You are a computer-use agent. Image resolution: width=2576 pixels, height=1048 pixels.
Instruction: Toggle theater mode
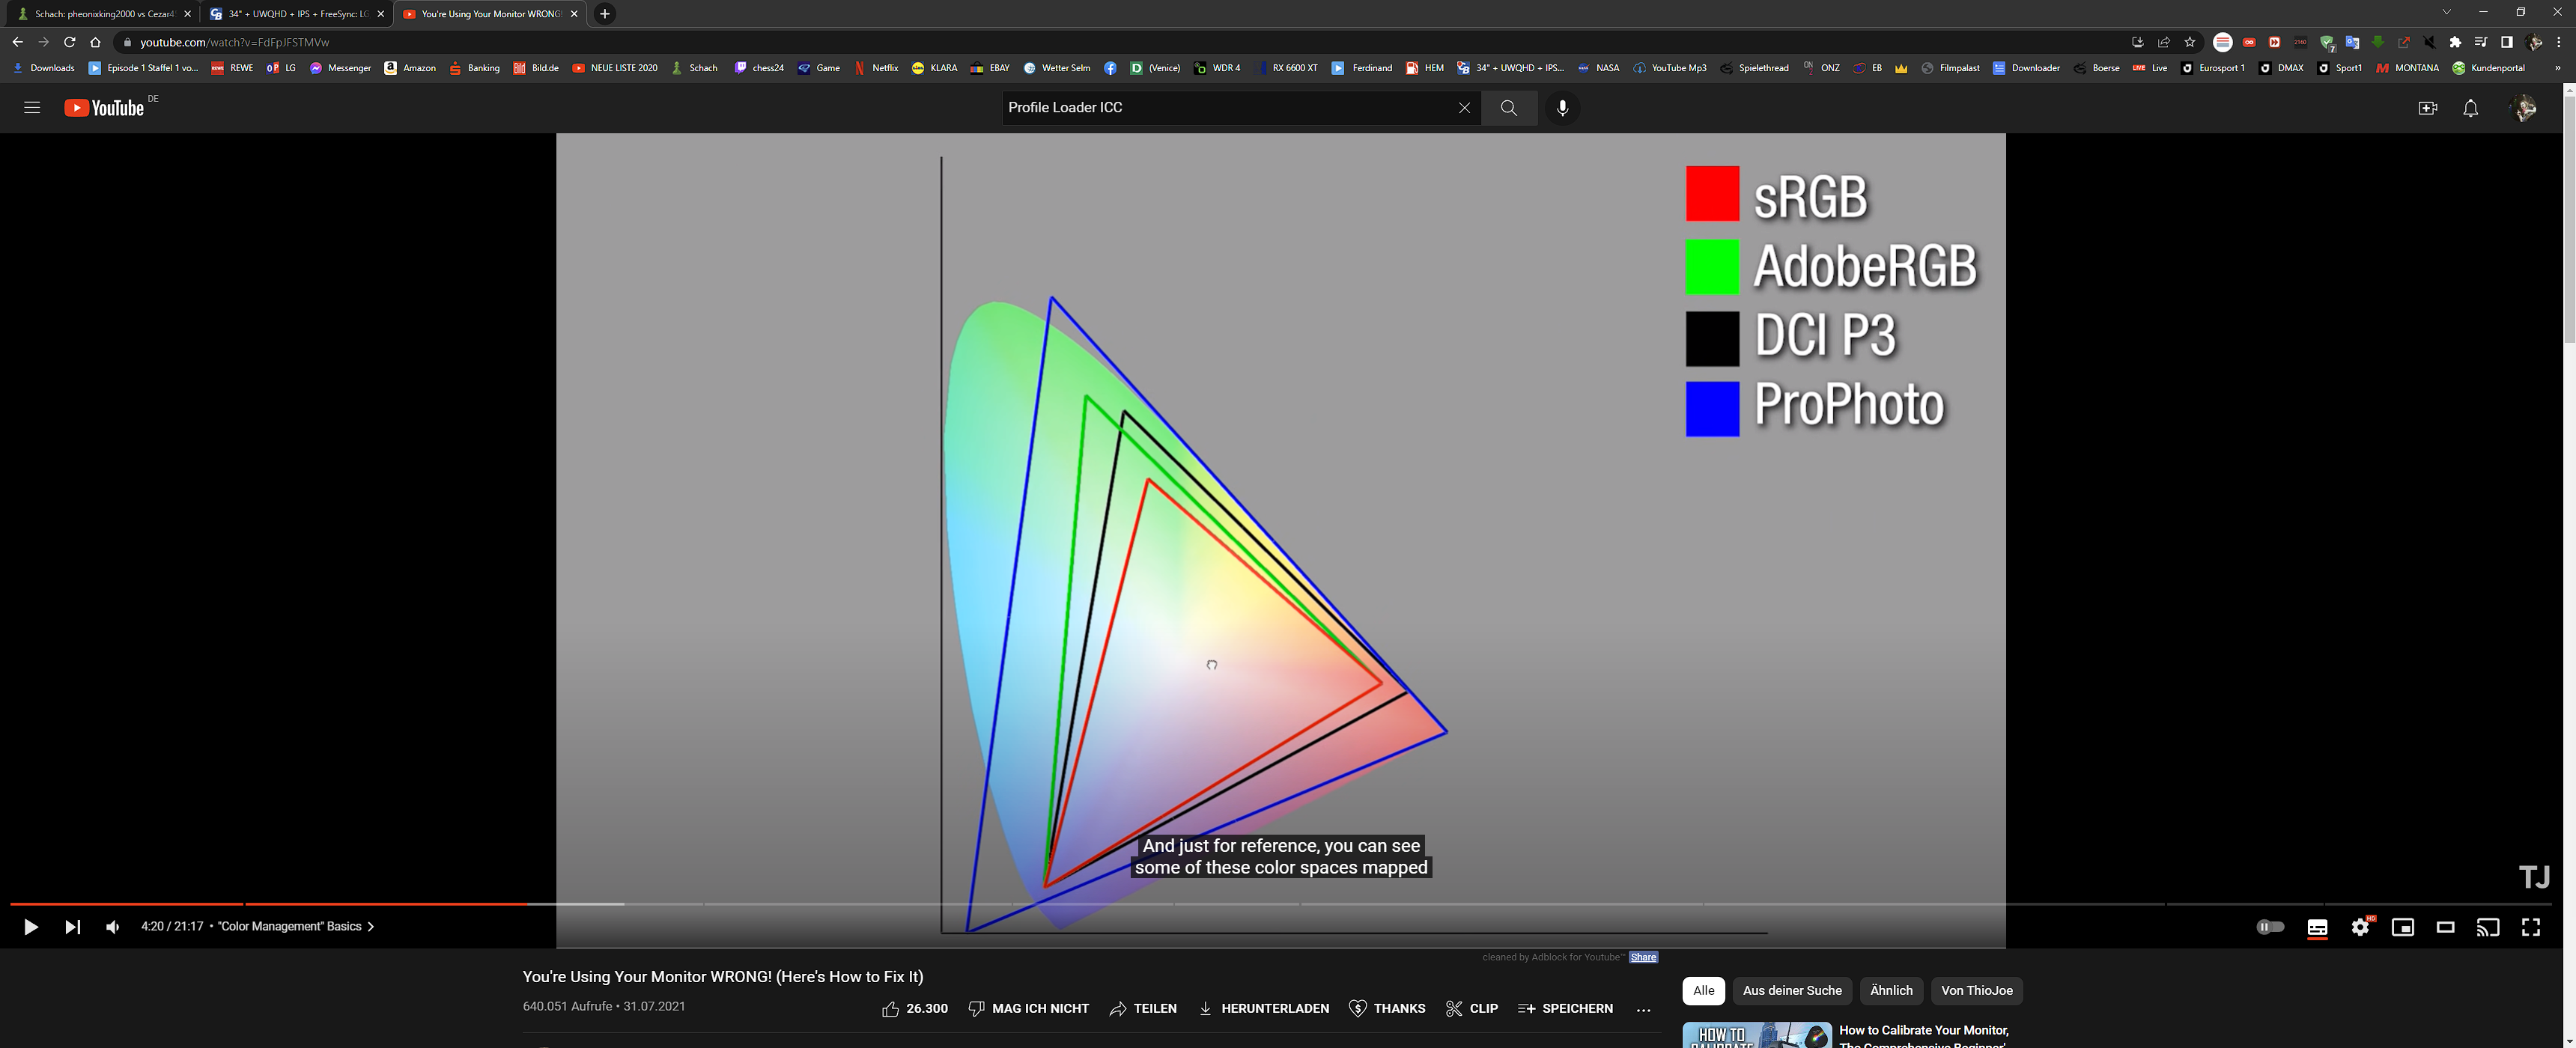pos(2445,927)
